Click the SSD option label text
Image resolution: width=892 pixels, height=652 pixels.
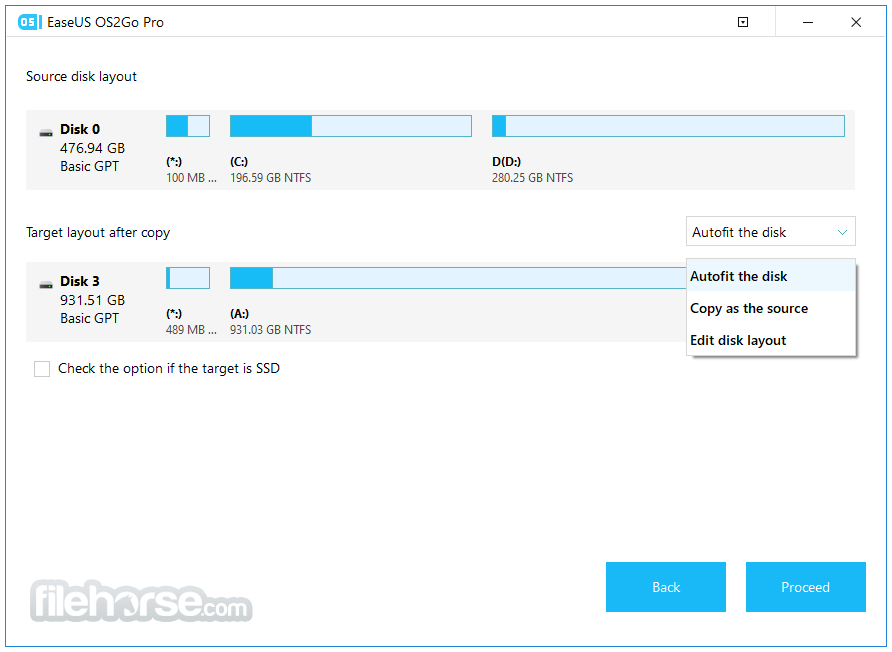(x=169, y=369)
